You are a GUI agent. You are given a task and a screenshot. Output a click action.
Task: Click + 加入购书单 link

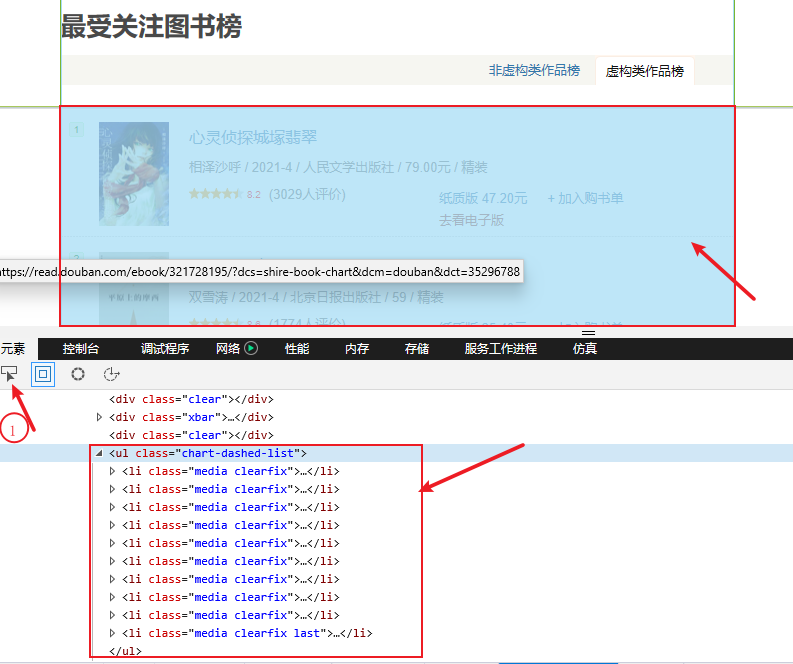pyautogui.click(x=585, y=198)
